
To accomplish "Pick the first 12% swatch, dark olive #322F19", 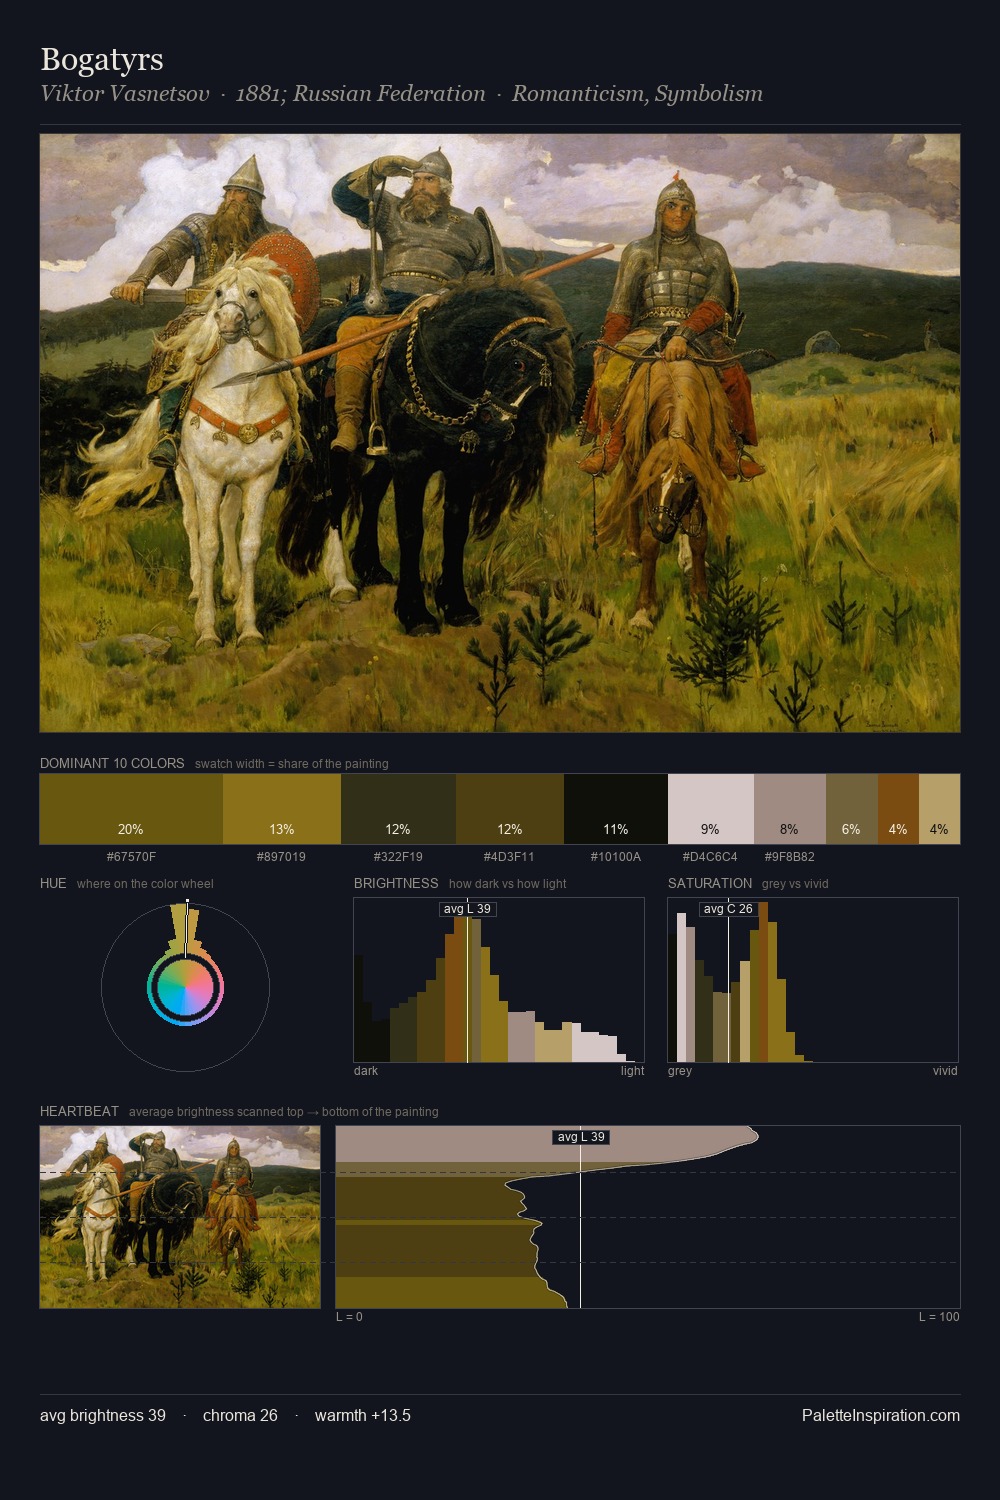I will (398, 809).
